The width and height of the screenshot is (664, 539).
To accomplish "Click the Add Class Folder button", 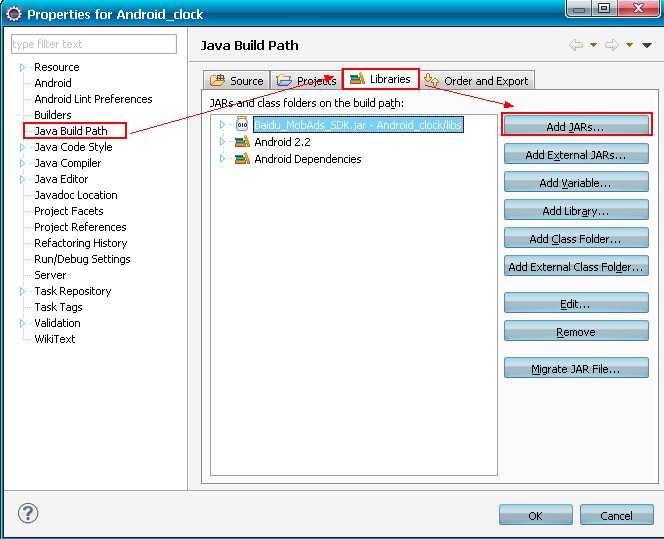I will [x=576, y=238].
